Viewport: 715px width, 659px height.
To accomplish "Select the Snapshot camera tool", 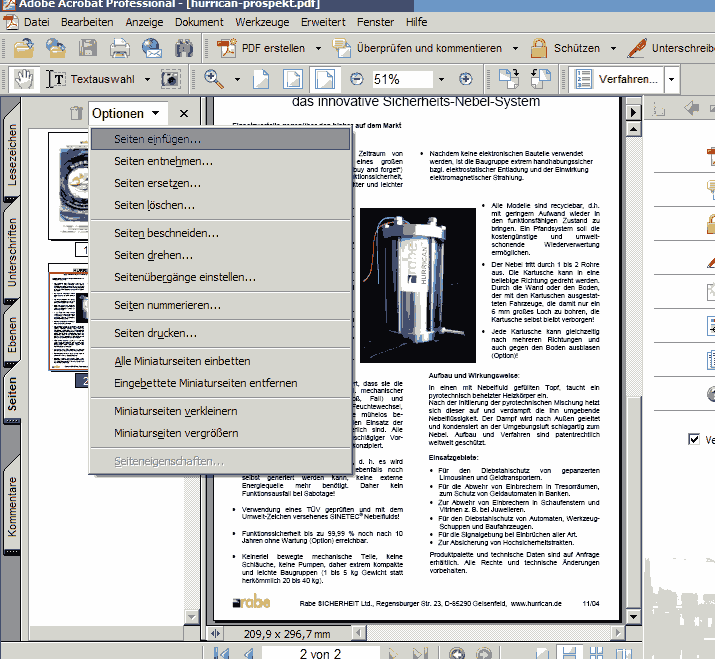I will pos(171,79).
